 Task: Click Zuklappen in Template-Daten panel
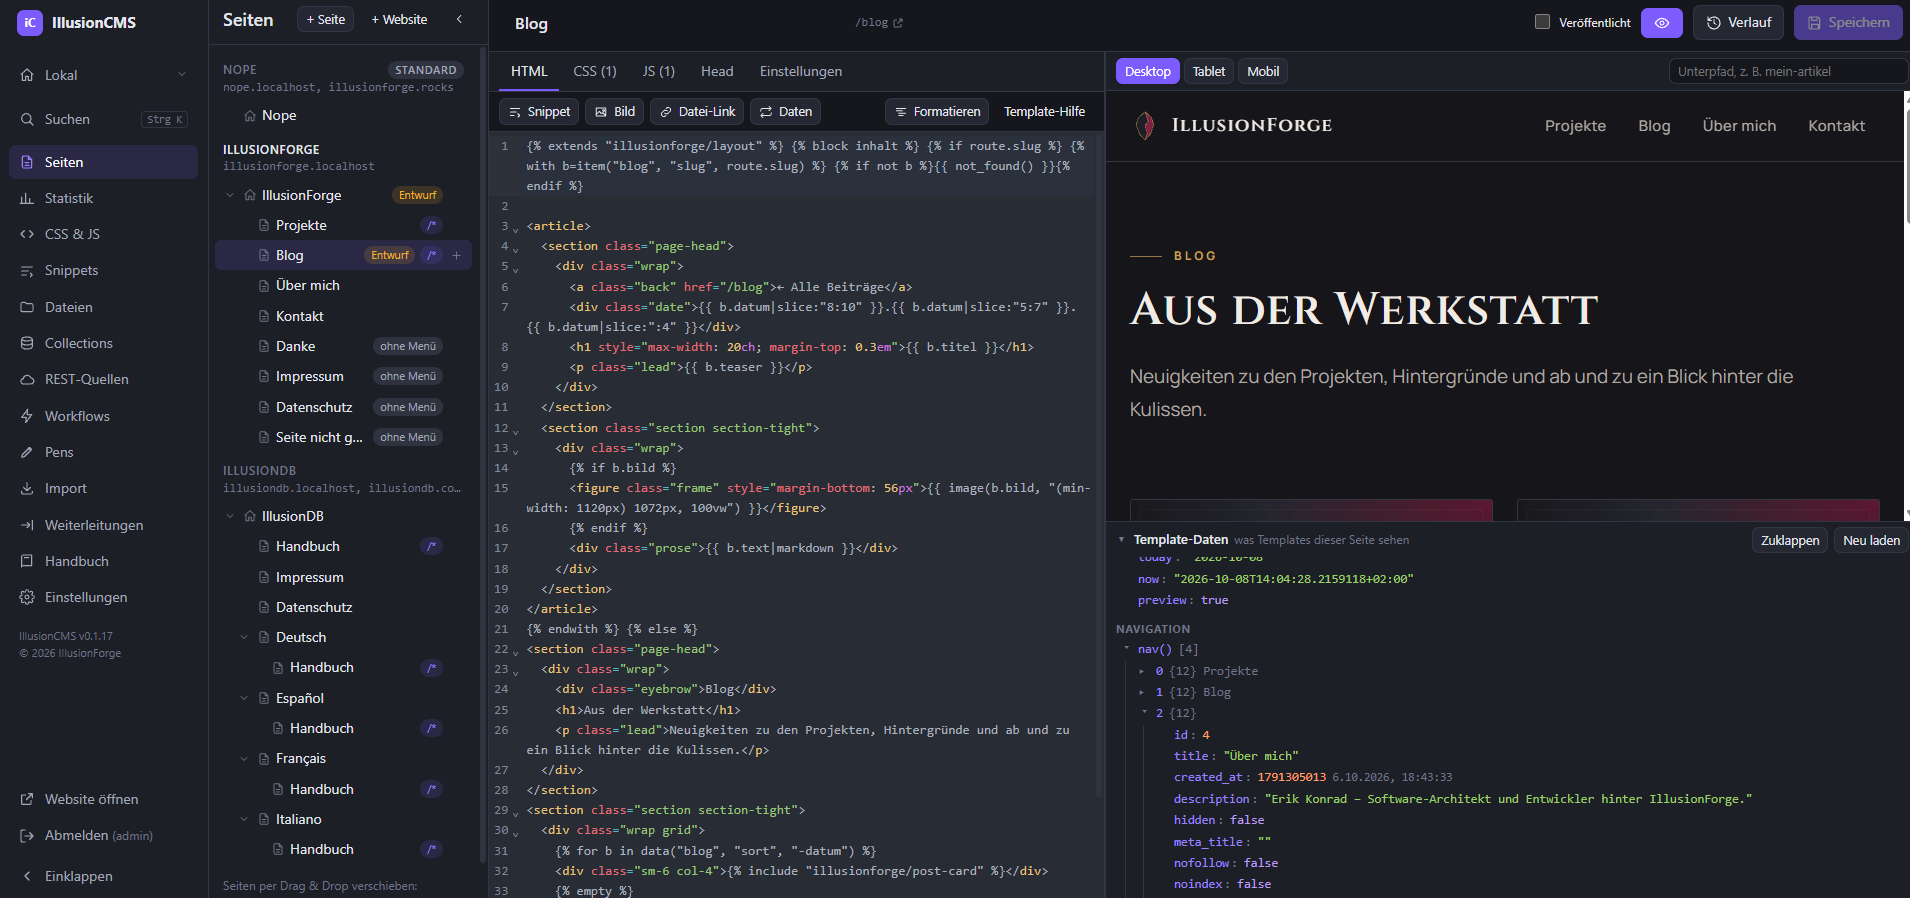[x=1790, y=540]
